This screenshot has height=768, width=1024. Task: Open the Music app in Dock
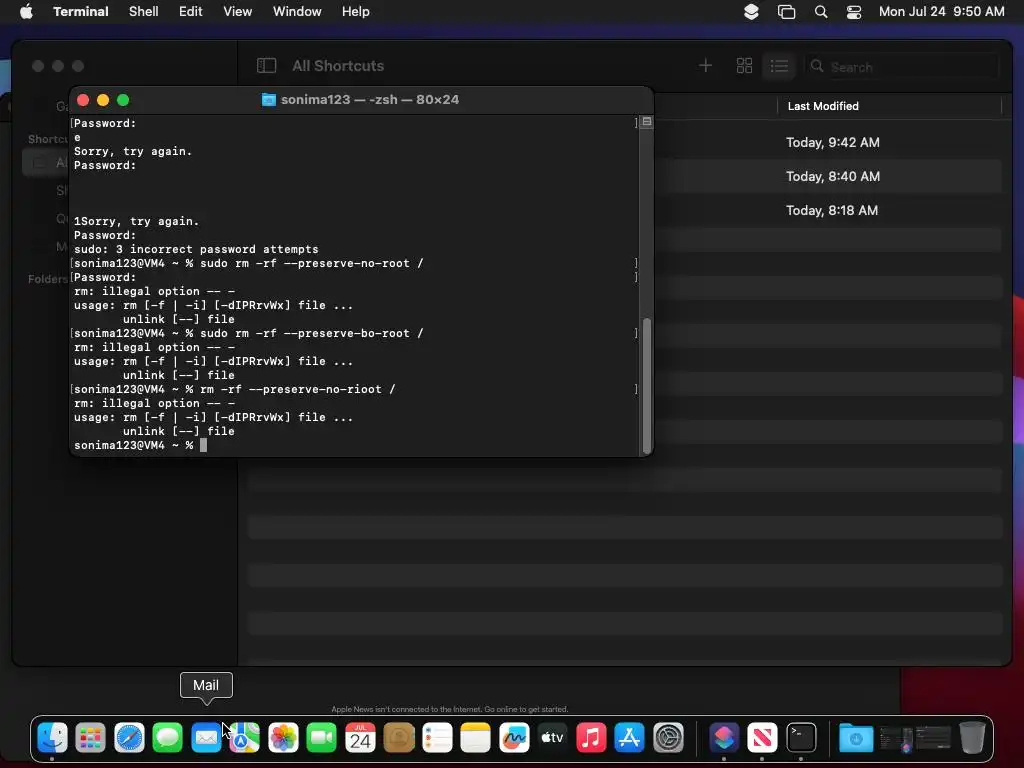[591, 738]
